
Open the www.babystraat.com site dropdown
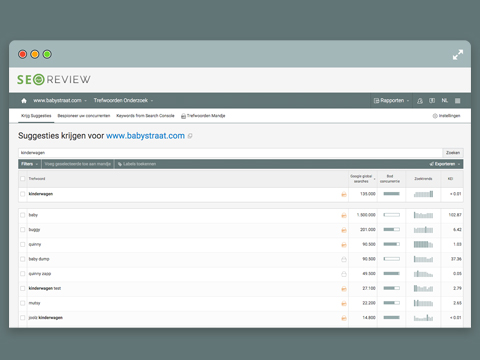(x=60, y=100)
